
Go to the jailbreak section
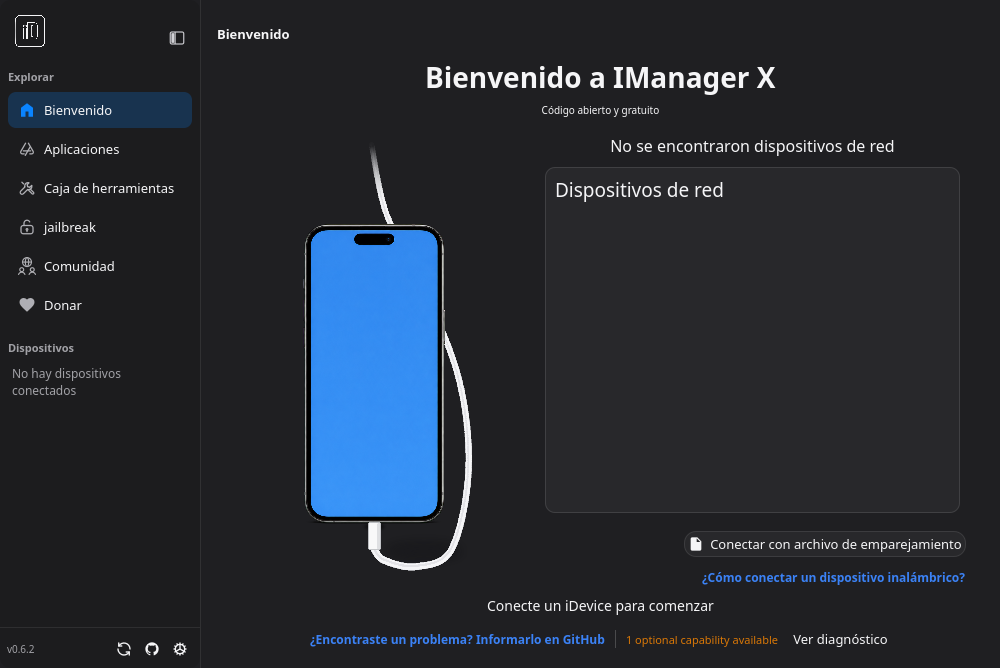pos(99,227)
